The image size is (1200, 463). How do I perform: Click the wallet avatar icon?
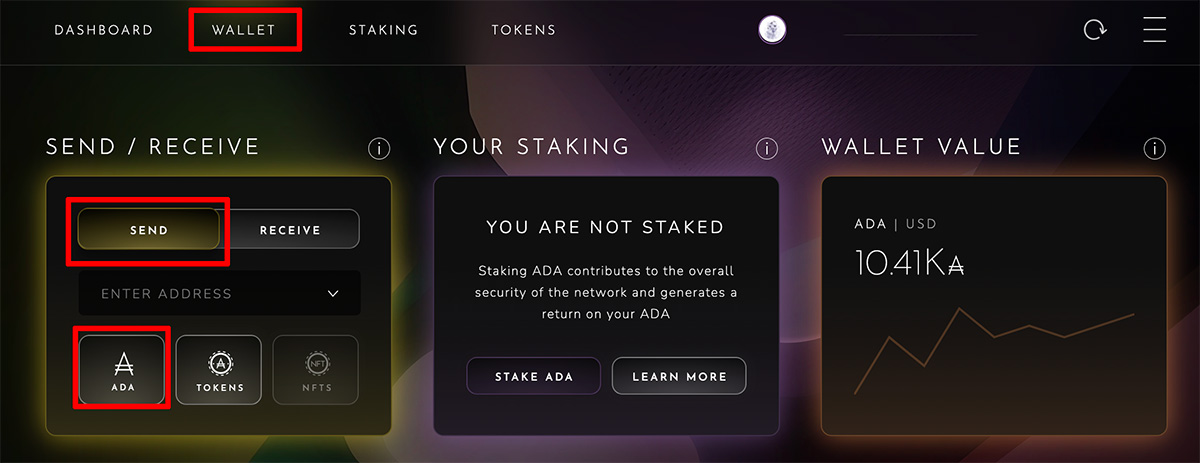[772, 30]
